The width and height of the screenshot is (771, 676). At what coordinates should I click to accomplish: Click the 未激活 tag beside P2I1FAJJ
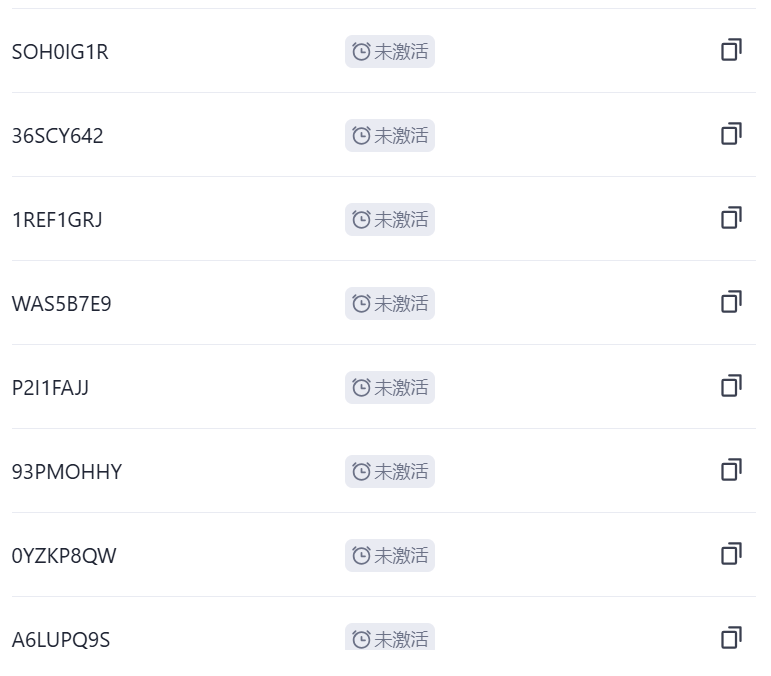click(390, 388)
